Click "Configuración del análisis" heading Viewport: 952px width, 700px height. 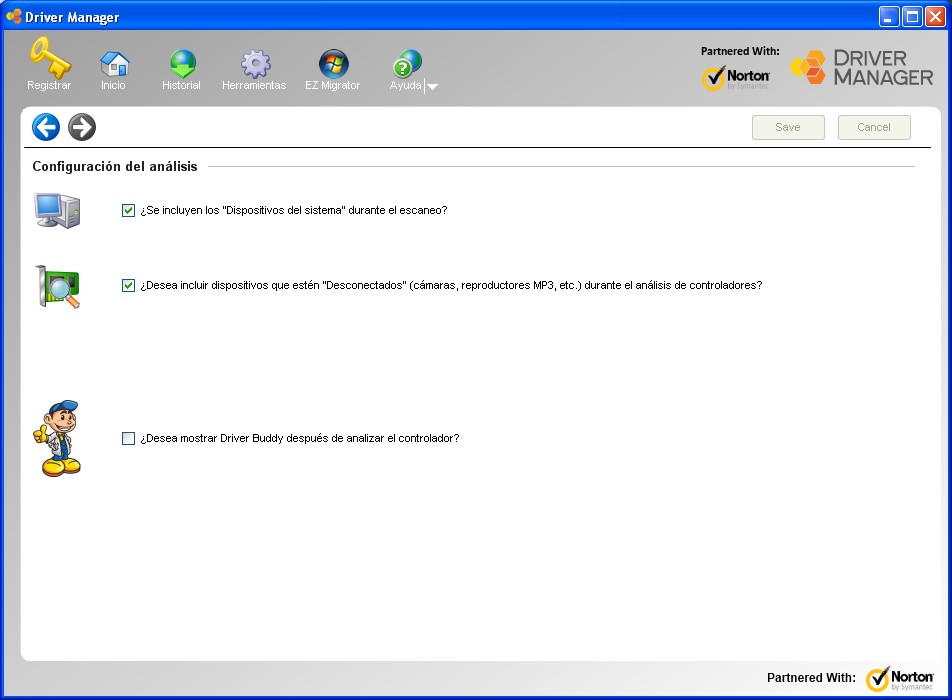coord(115,166)
